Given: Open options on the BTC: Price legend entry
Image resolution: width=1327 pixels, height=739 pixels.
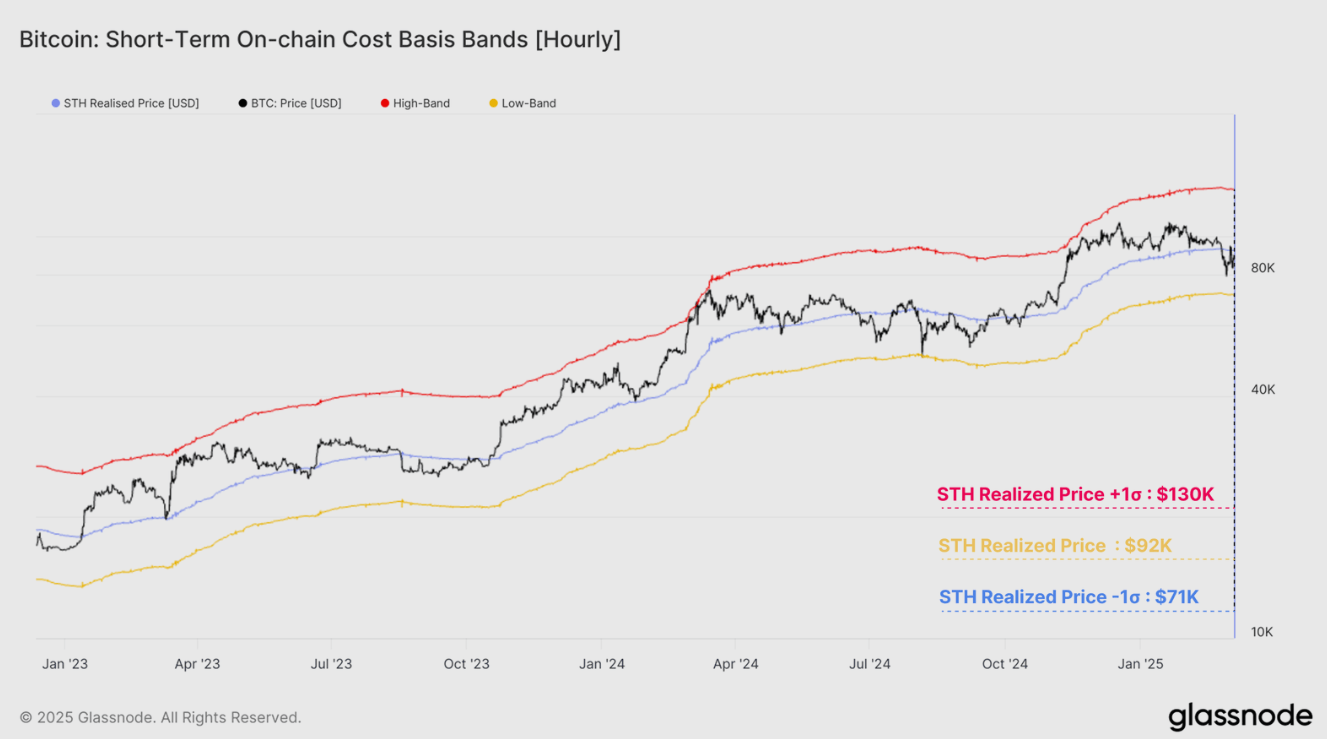Looking at the screenshot, I should coord(296,103).
